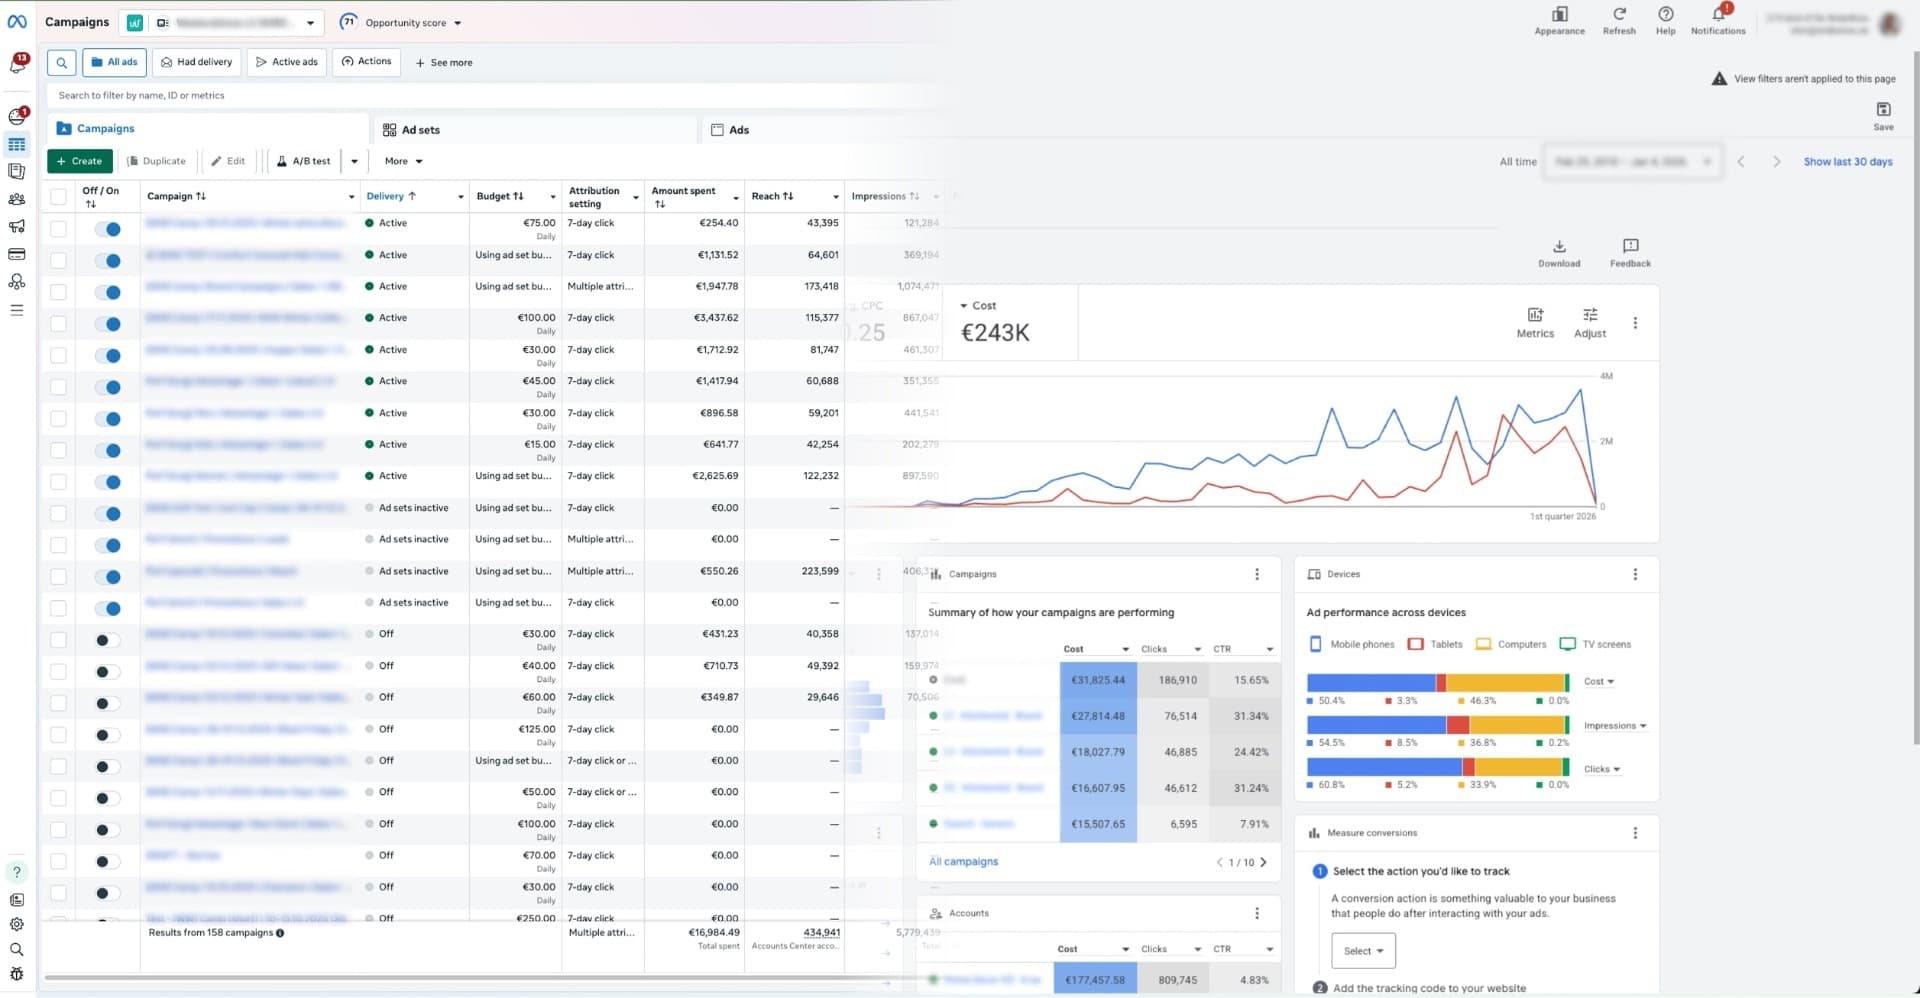Image resolution: width=1920 pixels, height=998 pixels.
Task: Open Events Manager icon in sidebar
Action: point(16,281)
